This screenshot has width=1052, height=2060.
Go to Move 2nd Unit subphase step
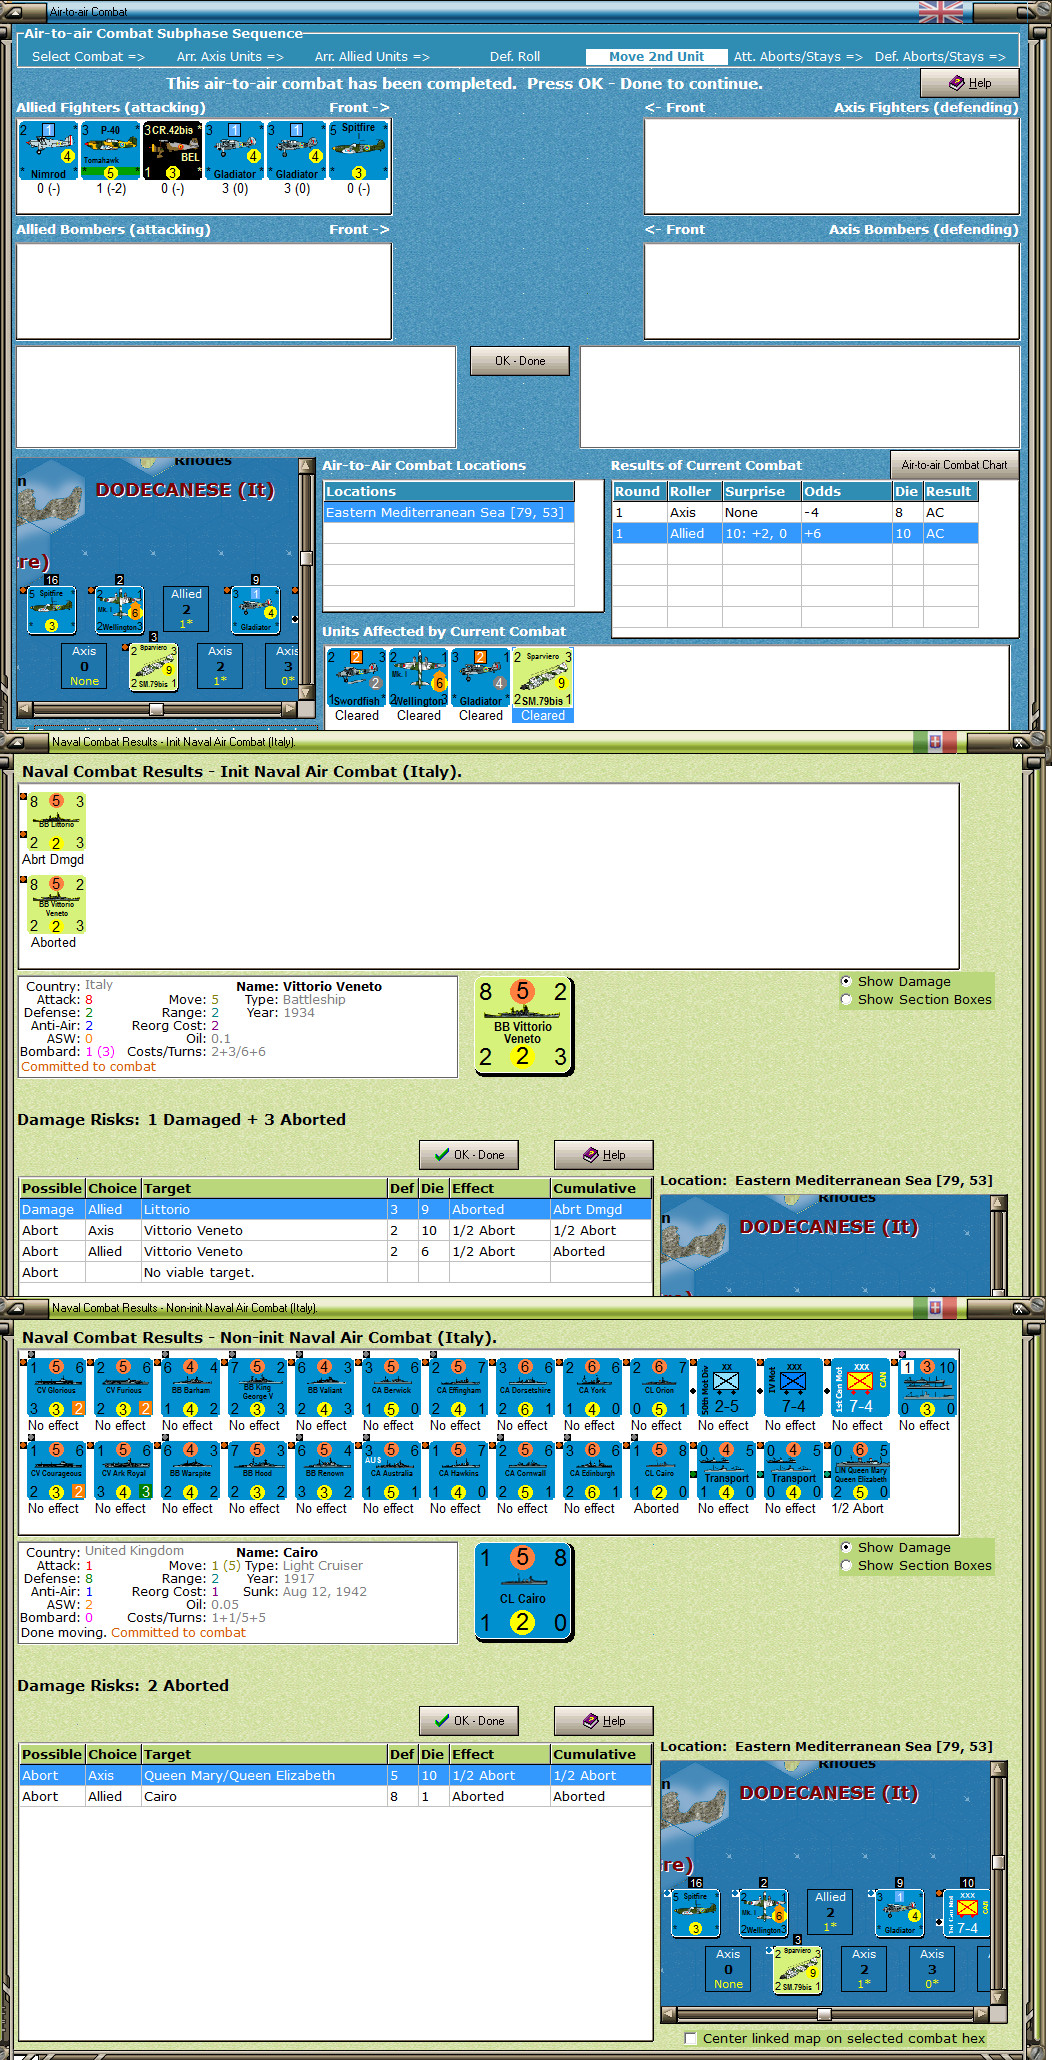(656, 57)
